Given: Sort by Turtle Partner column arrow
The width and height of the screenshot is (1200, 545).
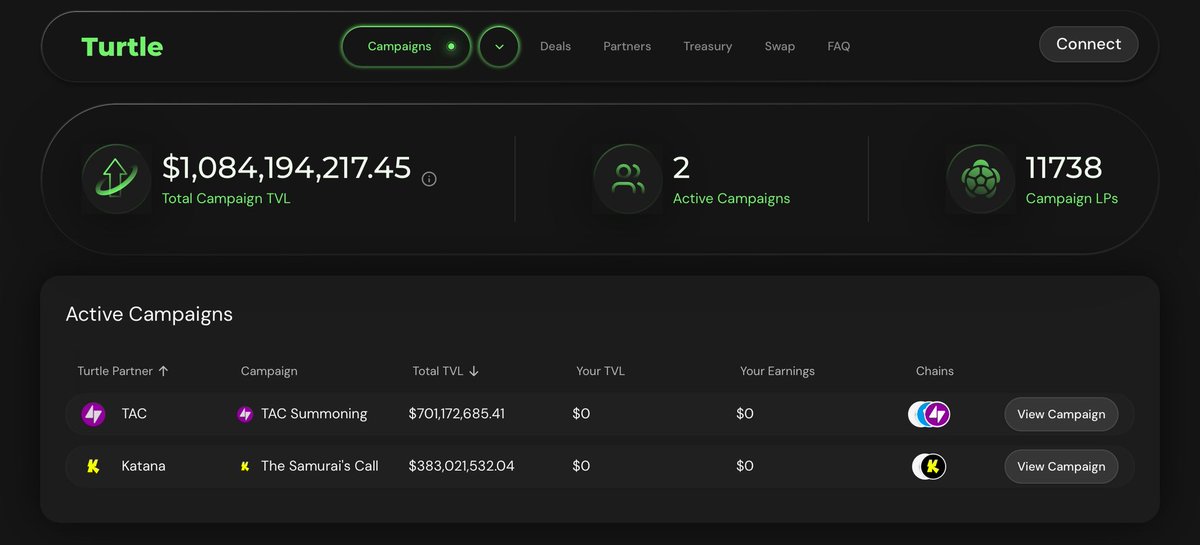Looking at the screenshot, I should (164, 371).
